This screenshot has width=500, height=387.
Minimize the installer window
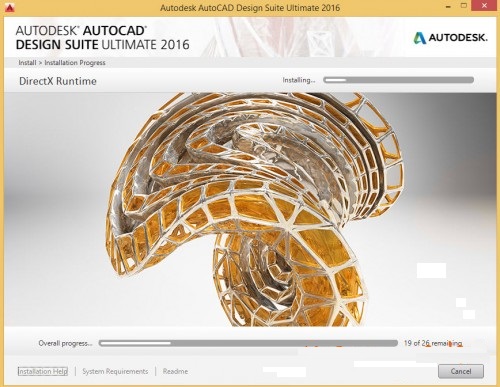coord(448,6)
